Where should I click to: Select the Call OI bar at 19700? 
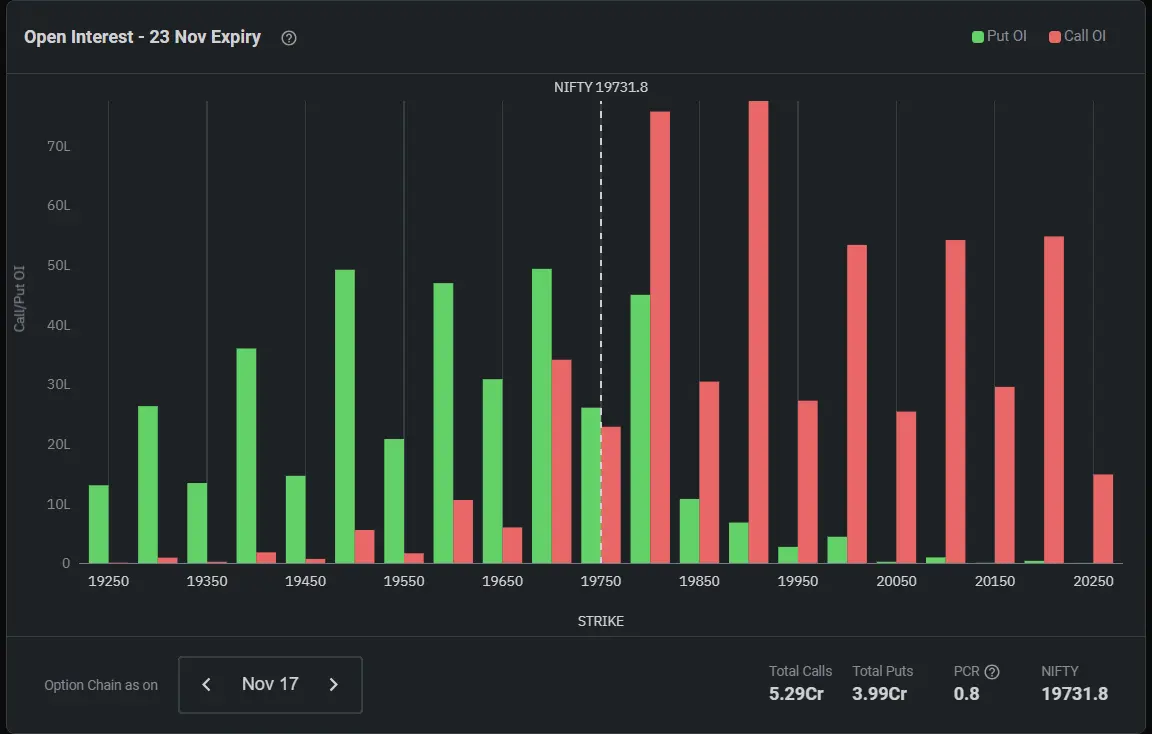[561, 461]
